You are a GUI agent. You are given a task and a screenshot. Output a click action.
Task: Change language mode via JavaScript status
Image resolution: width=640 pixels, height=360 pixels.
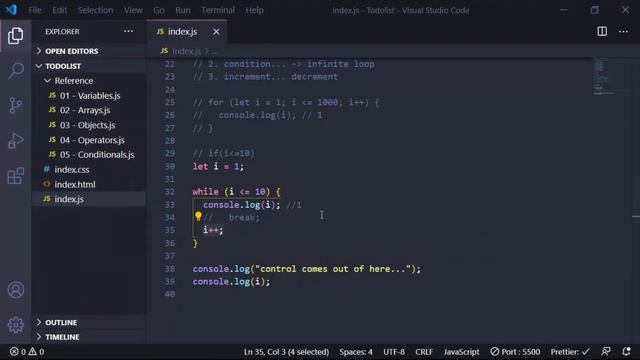pos(461,351)
